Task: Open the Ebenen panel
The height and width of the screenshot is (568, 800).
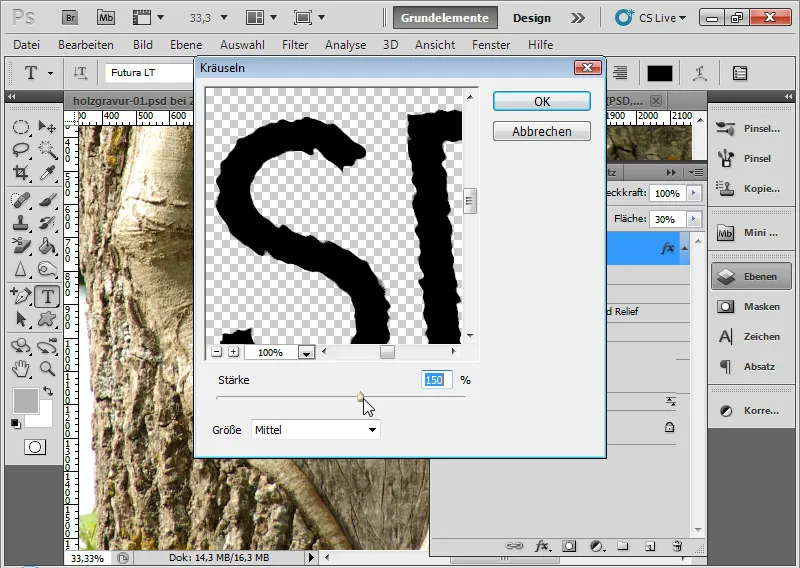Action: [x=751, y=277]
